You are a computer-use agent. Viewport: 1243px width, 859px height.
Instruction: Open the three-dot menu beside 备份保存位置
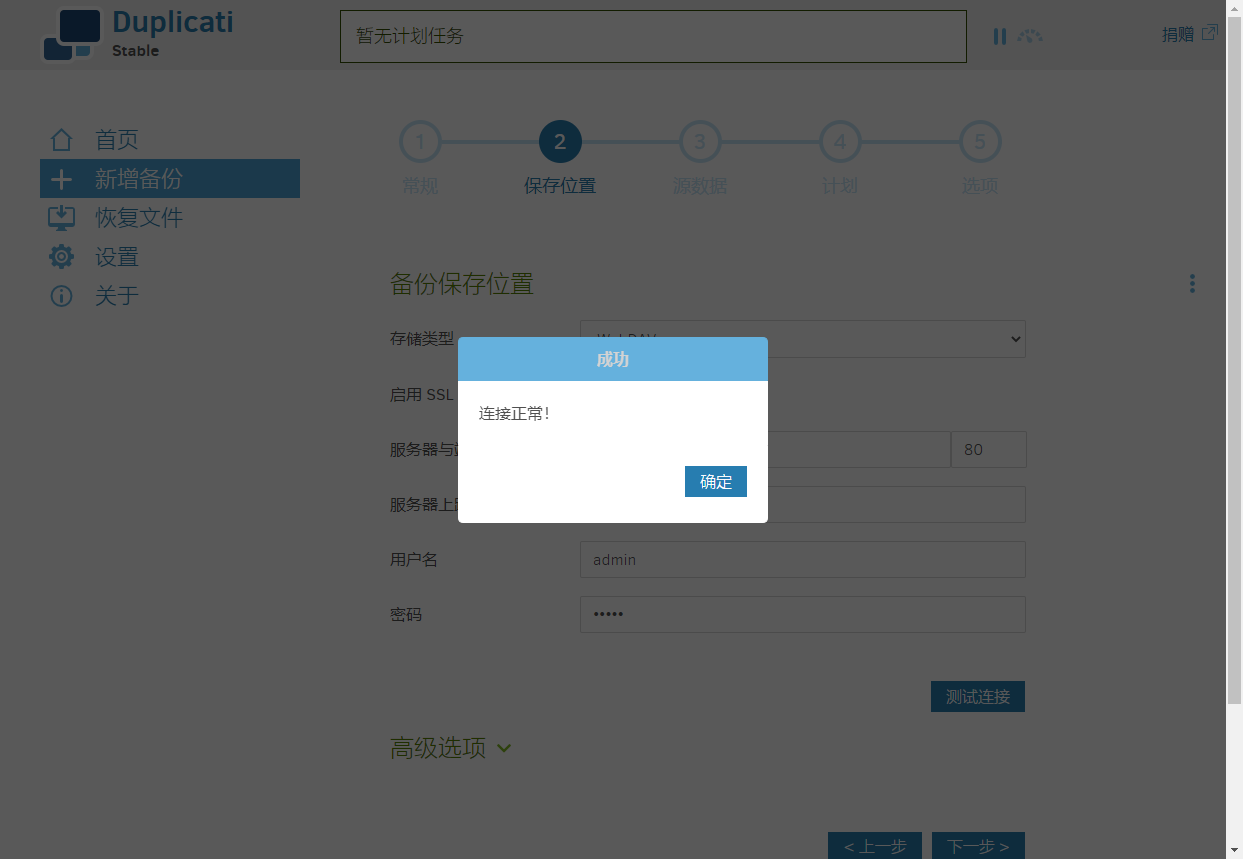(x=1192, y=284)
